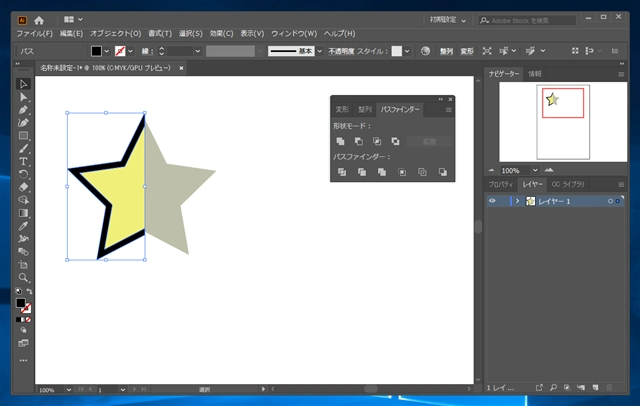
Task: Click Merge pathfinder icon
Action: (382, 172)
